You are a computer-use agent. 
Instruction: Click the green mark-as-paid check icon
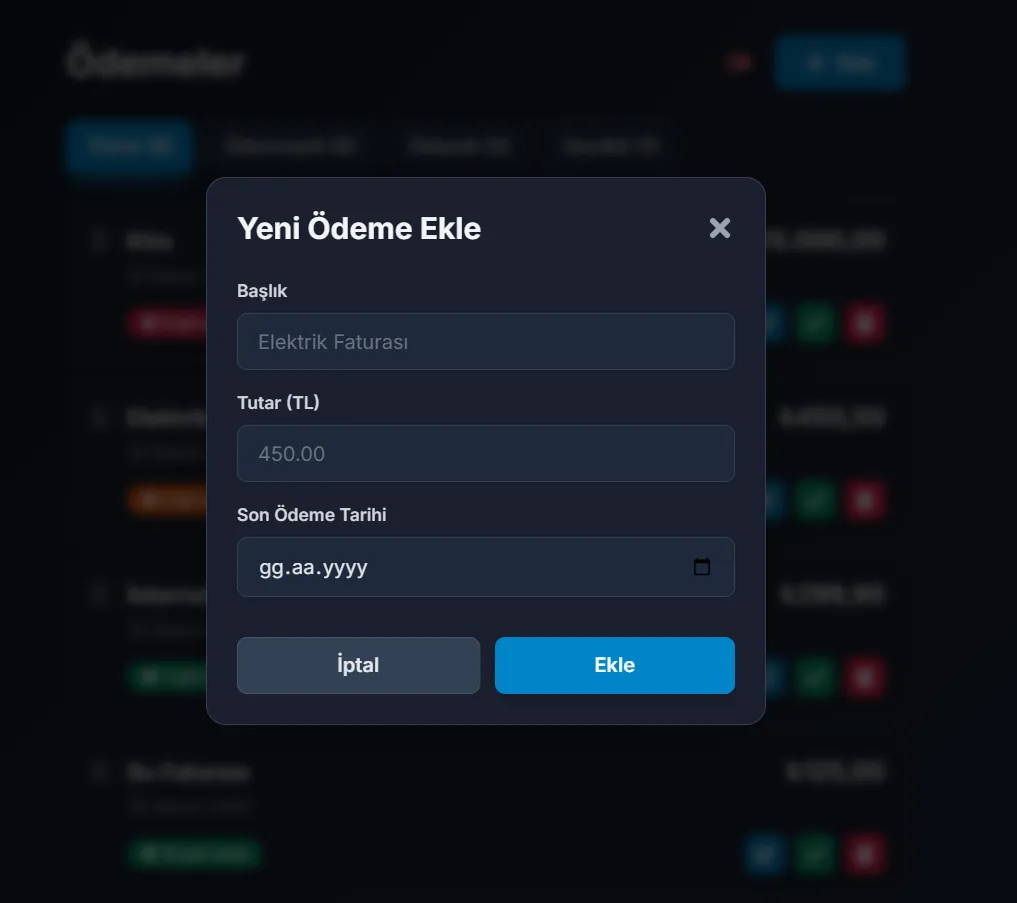814,323
